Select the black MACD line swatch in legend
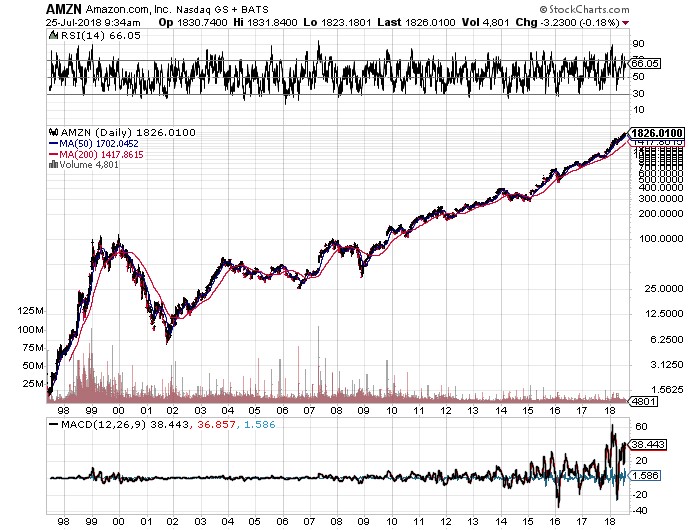The image size is (700, 530). [54, 425]
